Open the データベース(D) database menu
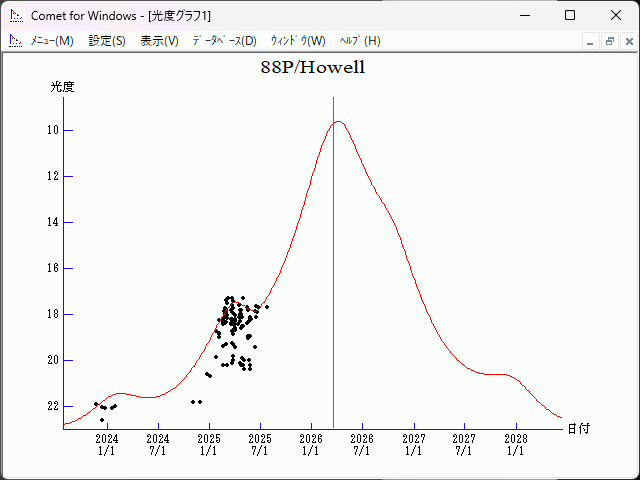640x480 pixels. pyautogui.click(x=224, y=41)
